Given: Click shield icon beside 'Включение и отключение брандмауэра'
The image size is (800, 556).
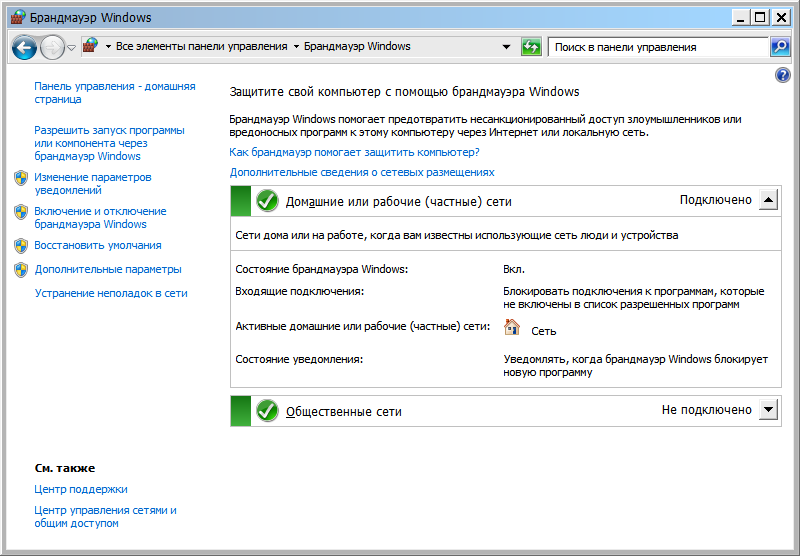Looking at the screenshot, I should [21, 212].
